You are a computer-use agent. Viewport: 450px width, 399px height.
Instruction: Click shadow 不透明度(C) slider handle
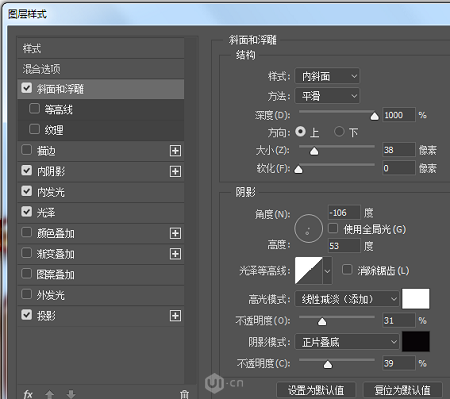328,364
